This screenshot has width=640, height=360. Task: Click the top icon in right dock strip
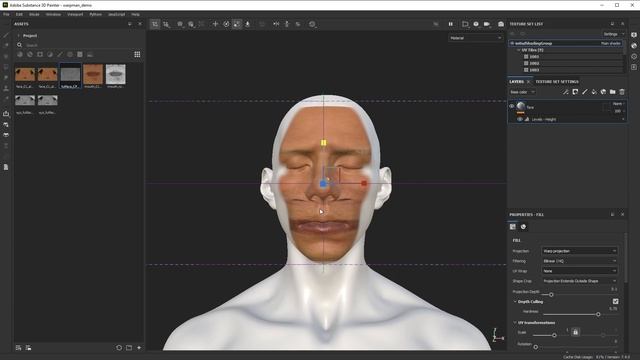click(634, 35)
